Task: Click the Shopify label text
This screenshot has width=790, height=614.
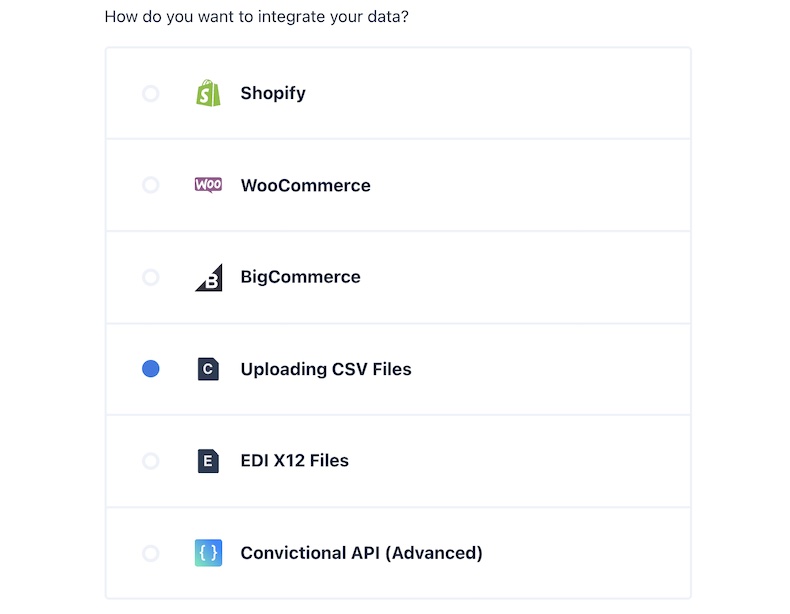Action: click(x=273, y=93)
